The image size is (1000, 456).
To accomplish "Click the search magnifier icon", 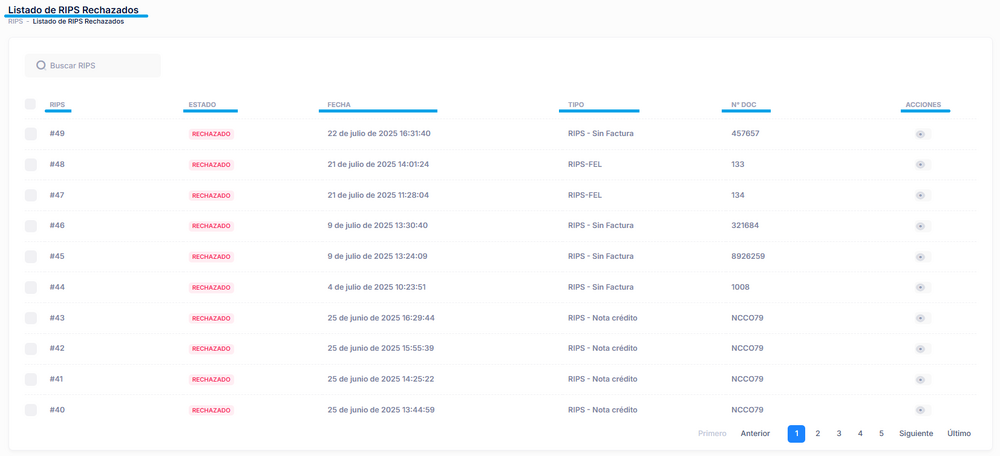I will (x=41, y=66).
